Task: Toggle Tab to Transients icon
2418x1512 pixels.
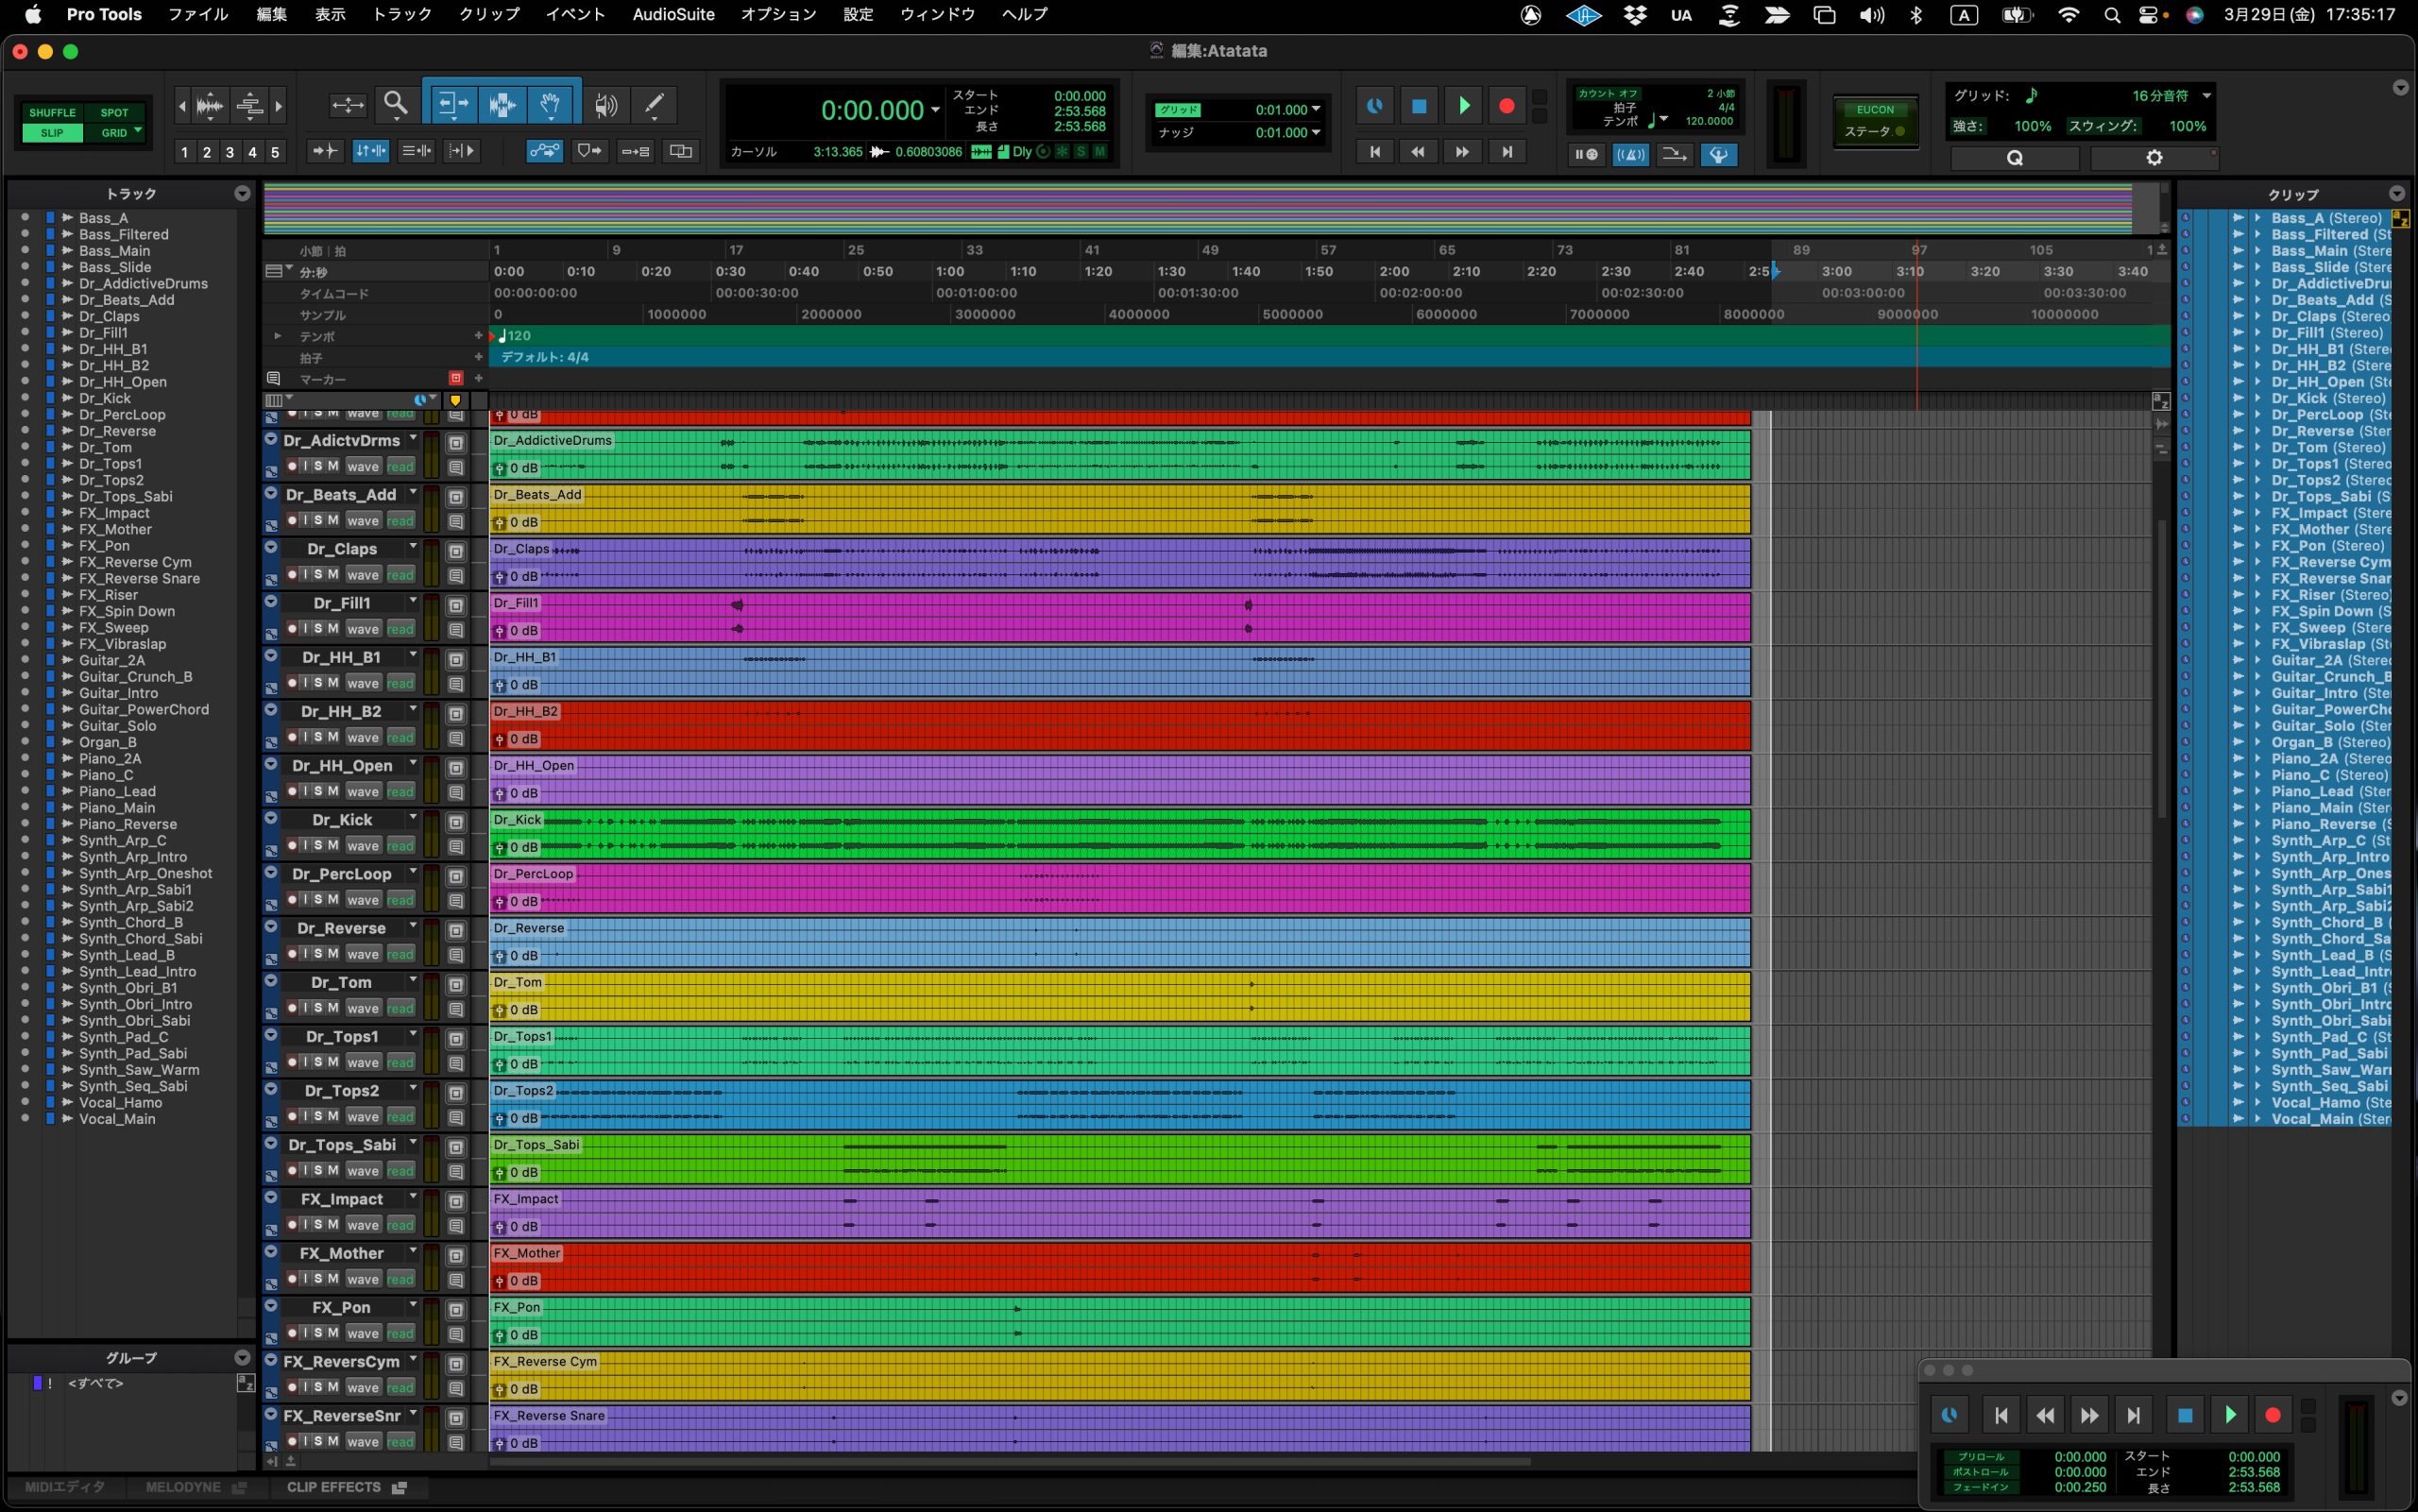Action: (x=325, y=151)
